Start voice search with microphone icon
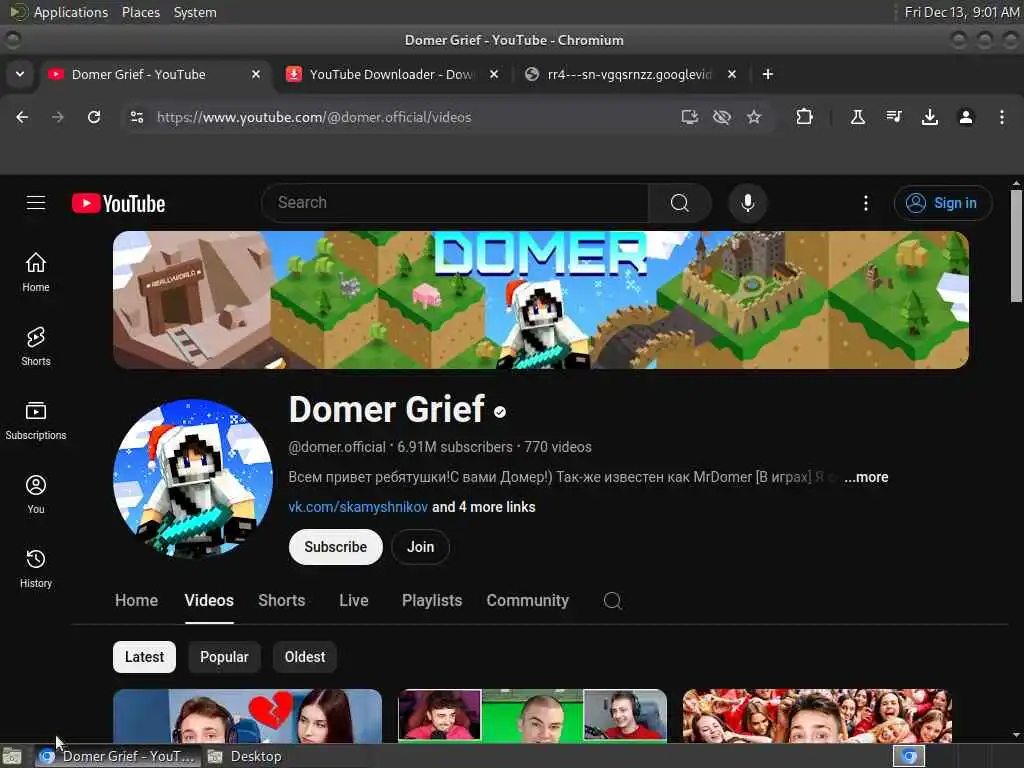The height and width of the screenshot is (768, 1024). point(748,203)
